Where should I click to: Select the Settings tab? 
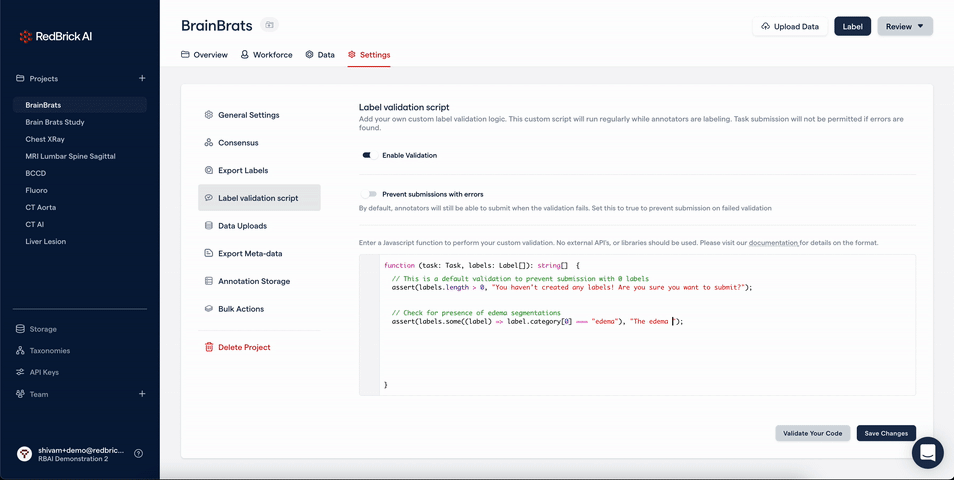369,55
